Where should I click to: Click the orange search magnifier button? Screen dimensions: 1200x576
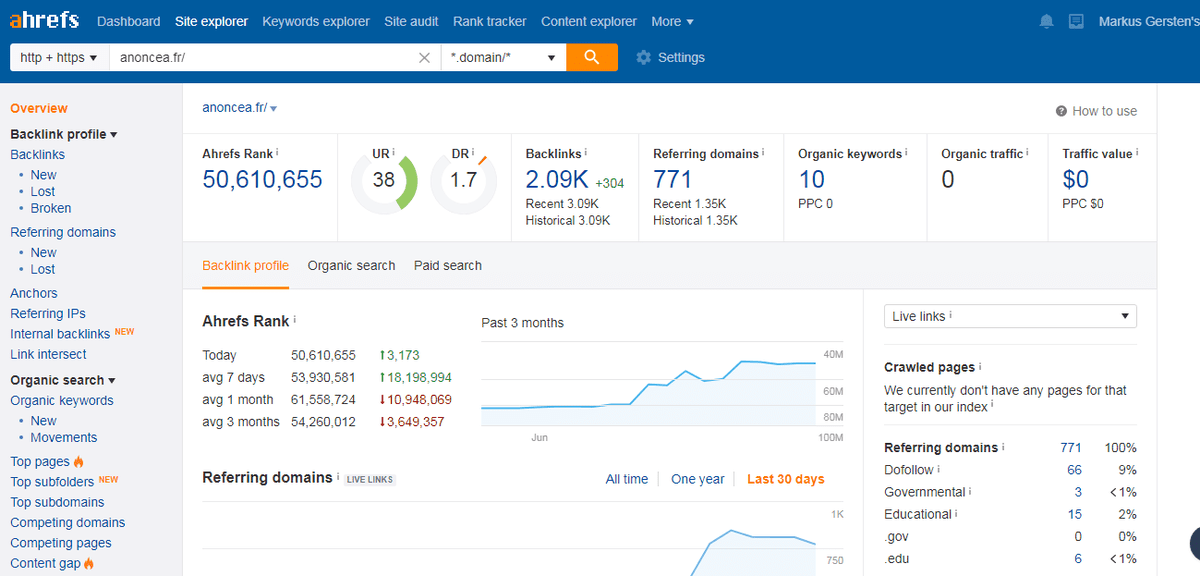coord(592,57)
